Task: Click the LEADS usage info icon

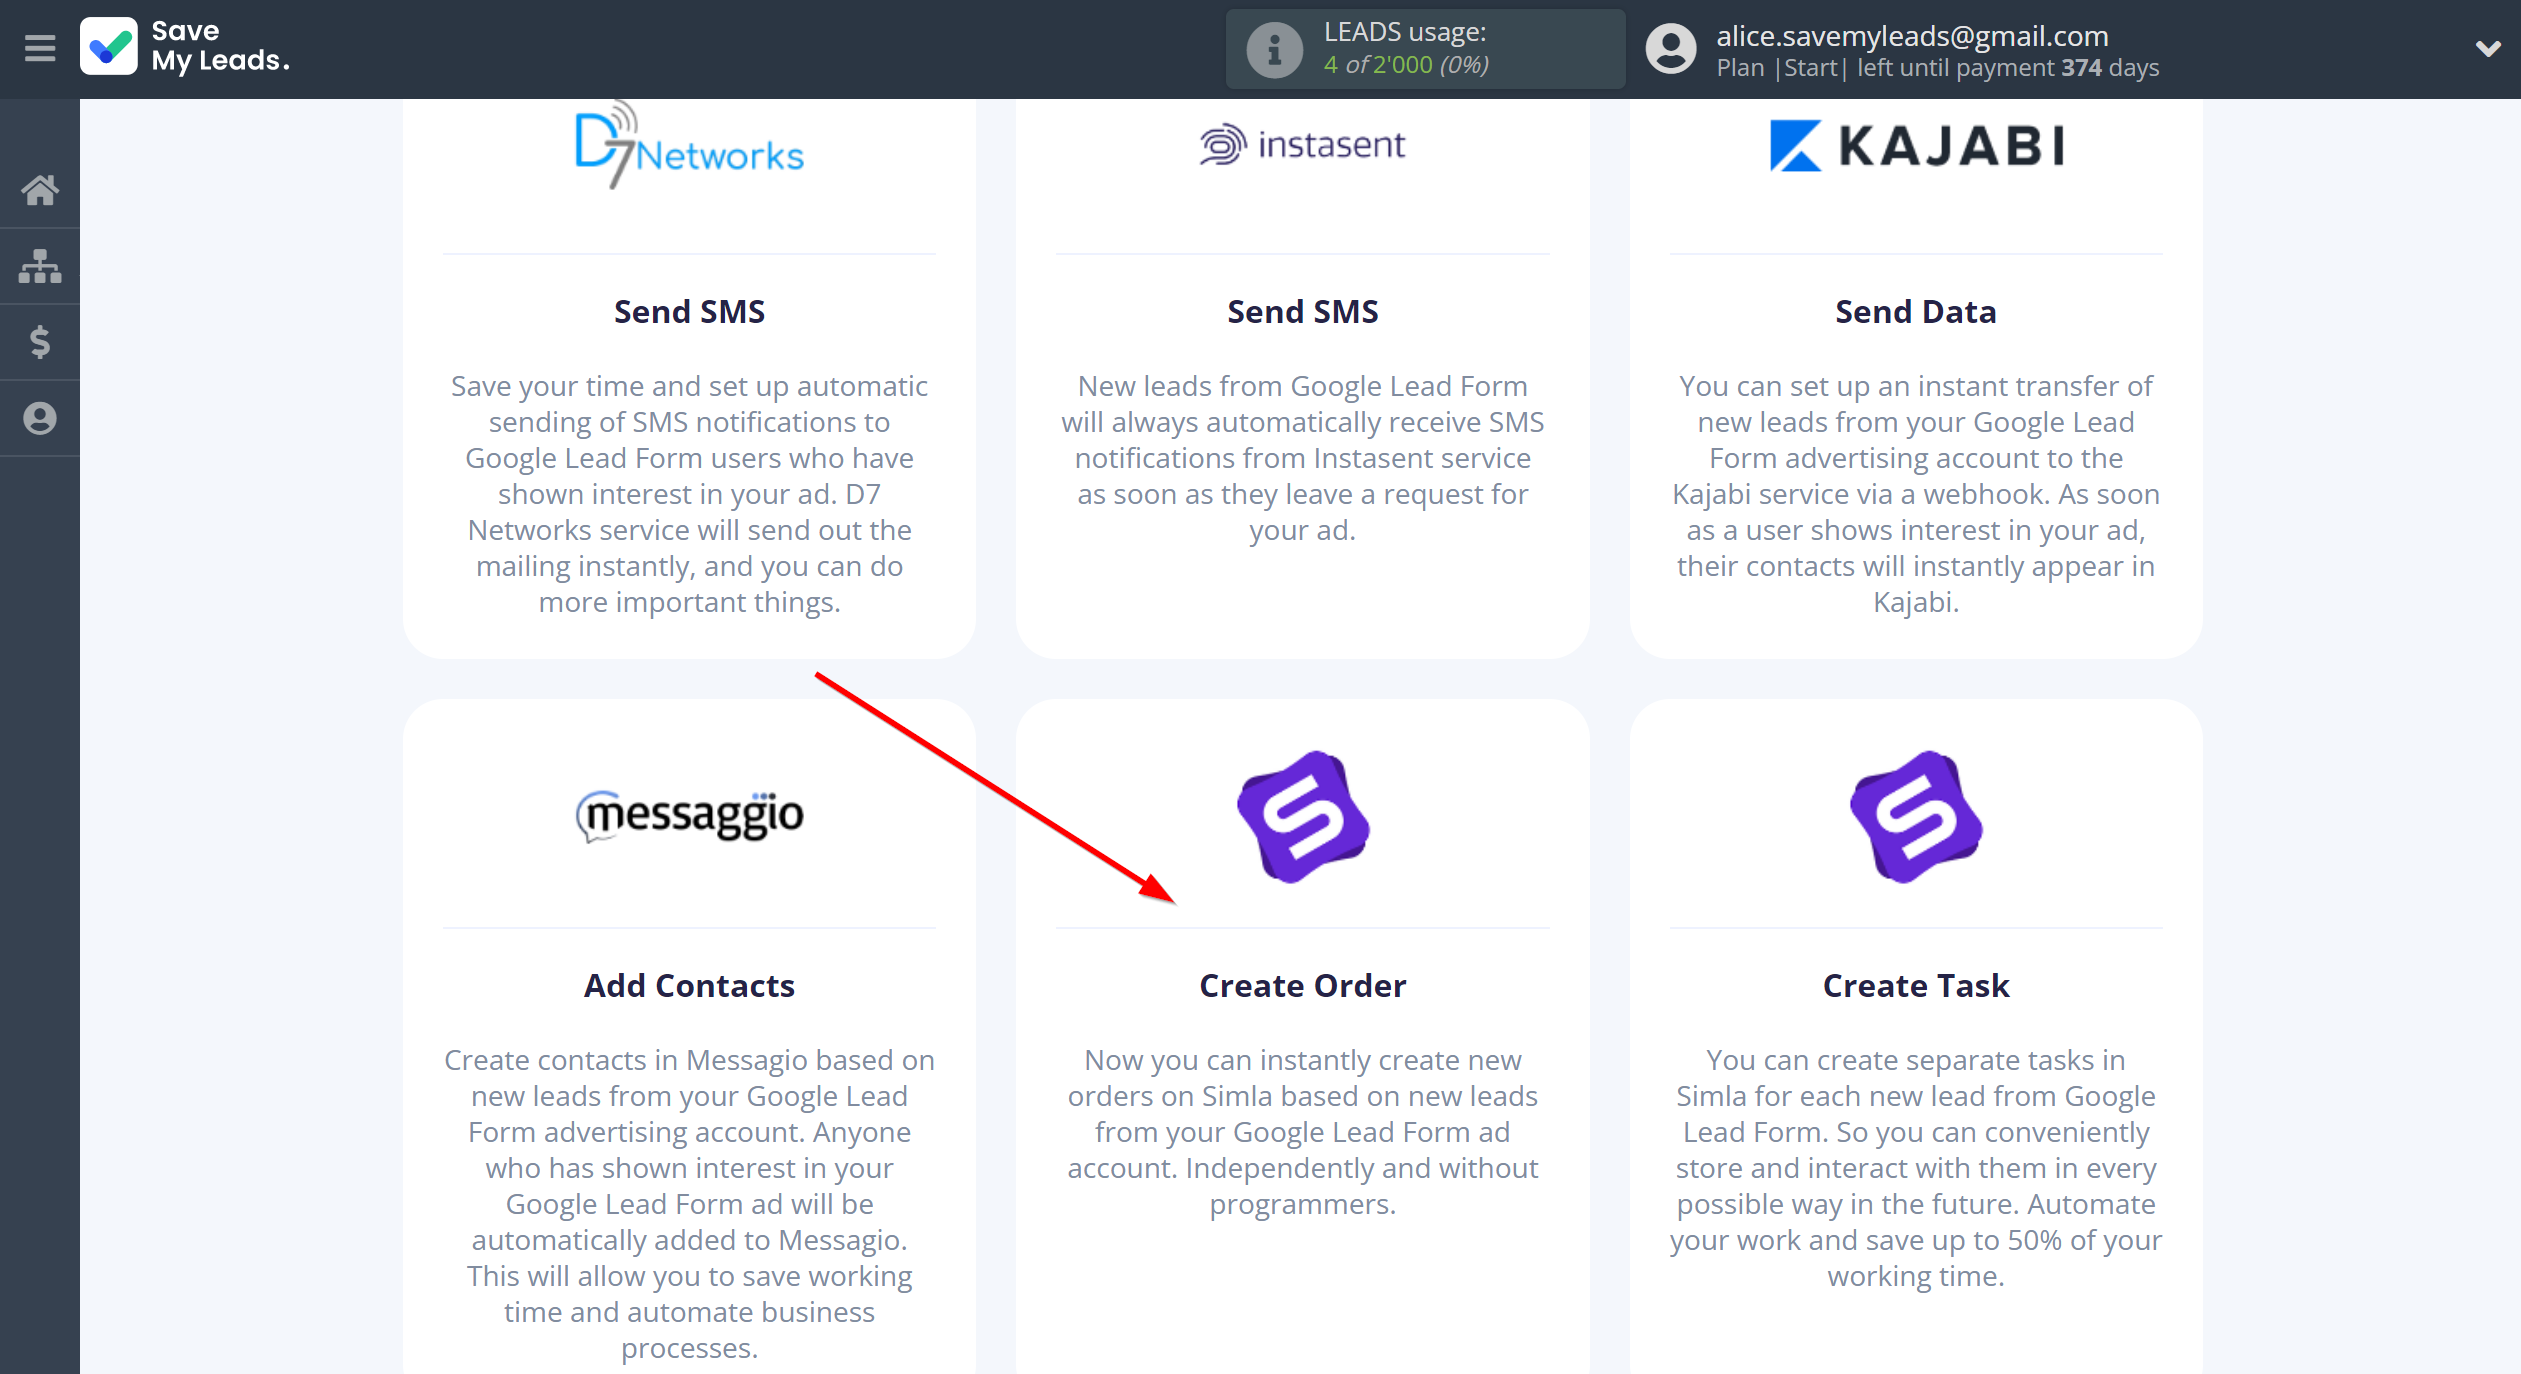Action: tap(1274, 49)
